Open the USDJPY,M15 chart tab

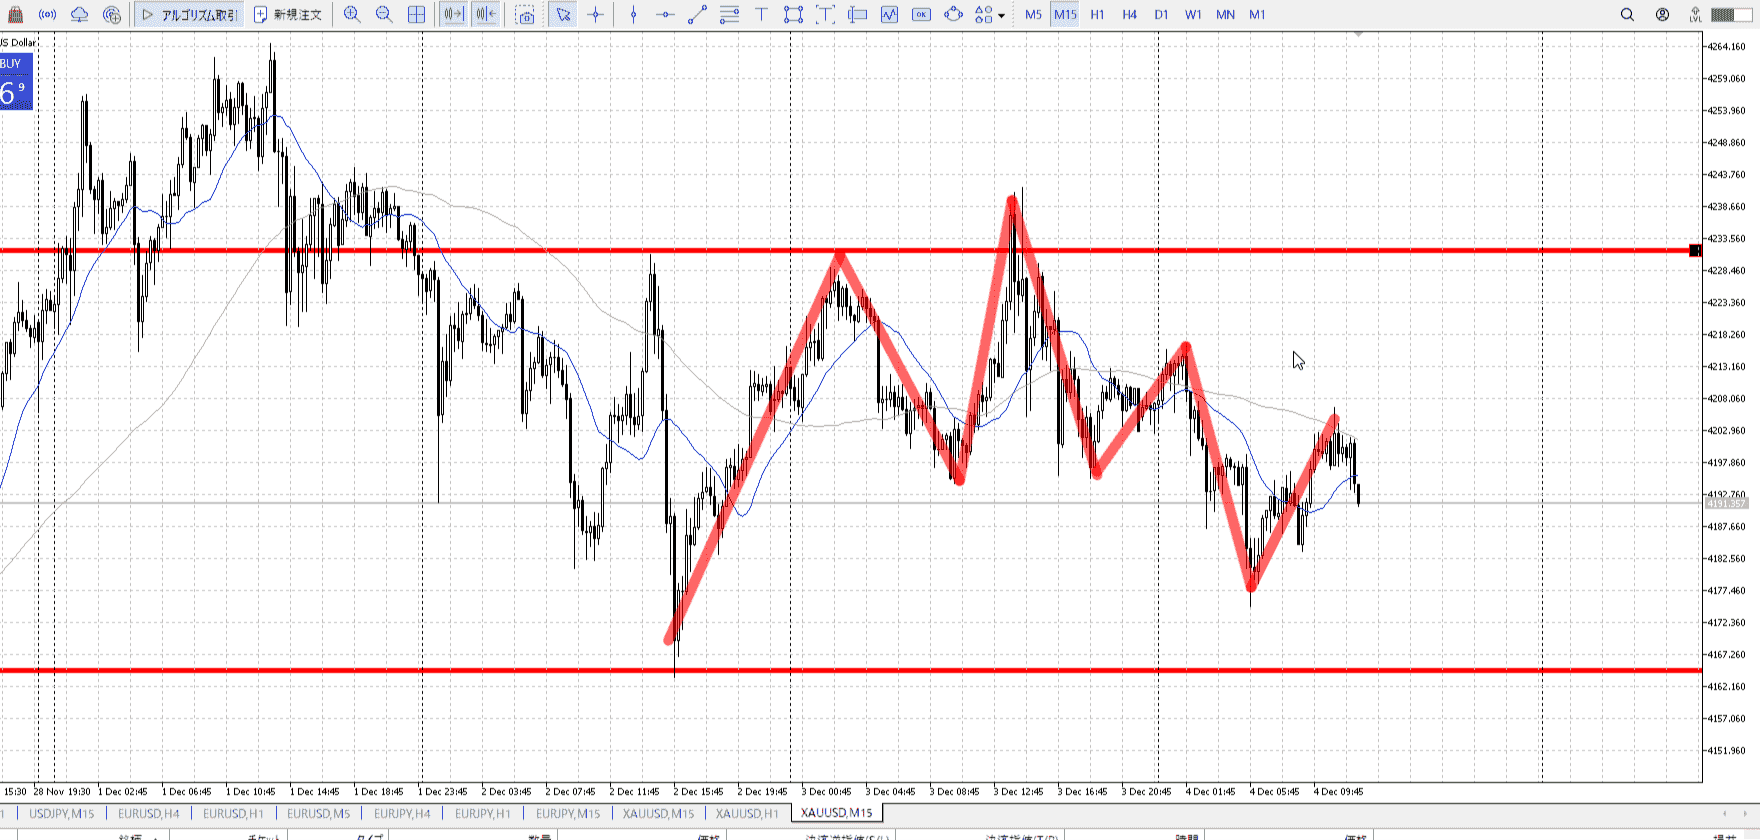pos(61,813)
